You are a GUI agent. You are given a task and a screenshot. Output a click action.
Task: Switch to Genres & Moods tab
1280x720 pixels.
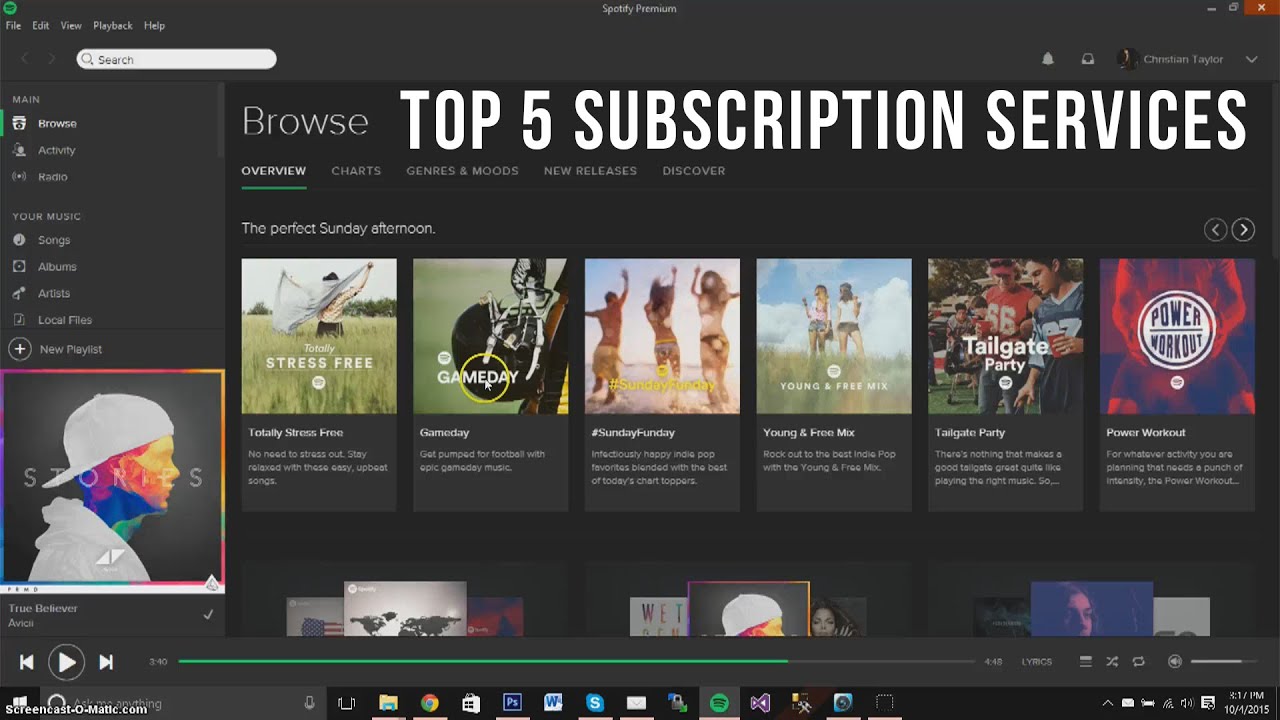pos(462,171)
